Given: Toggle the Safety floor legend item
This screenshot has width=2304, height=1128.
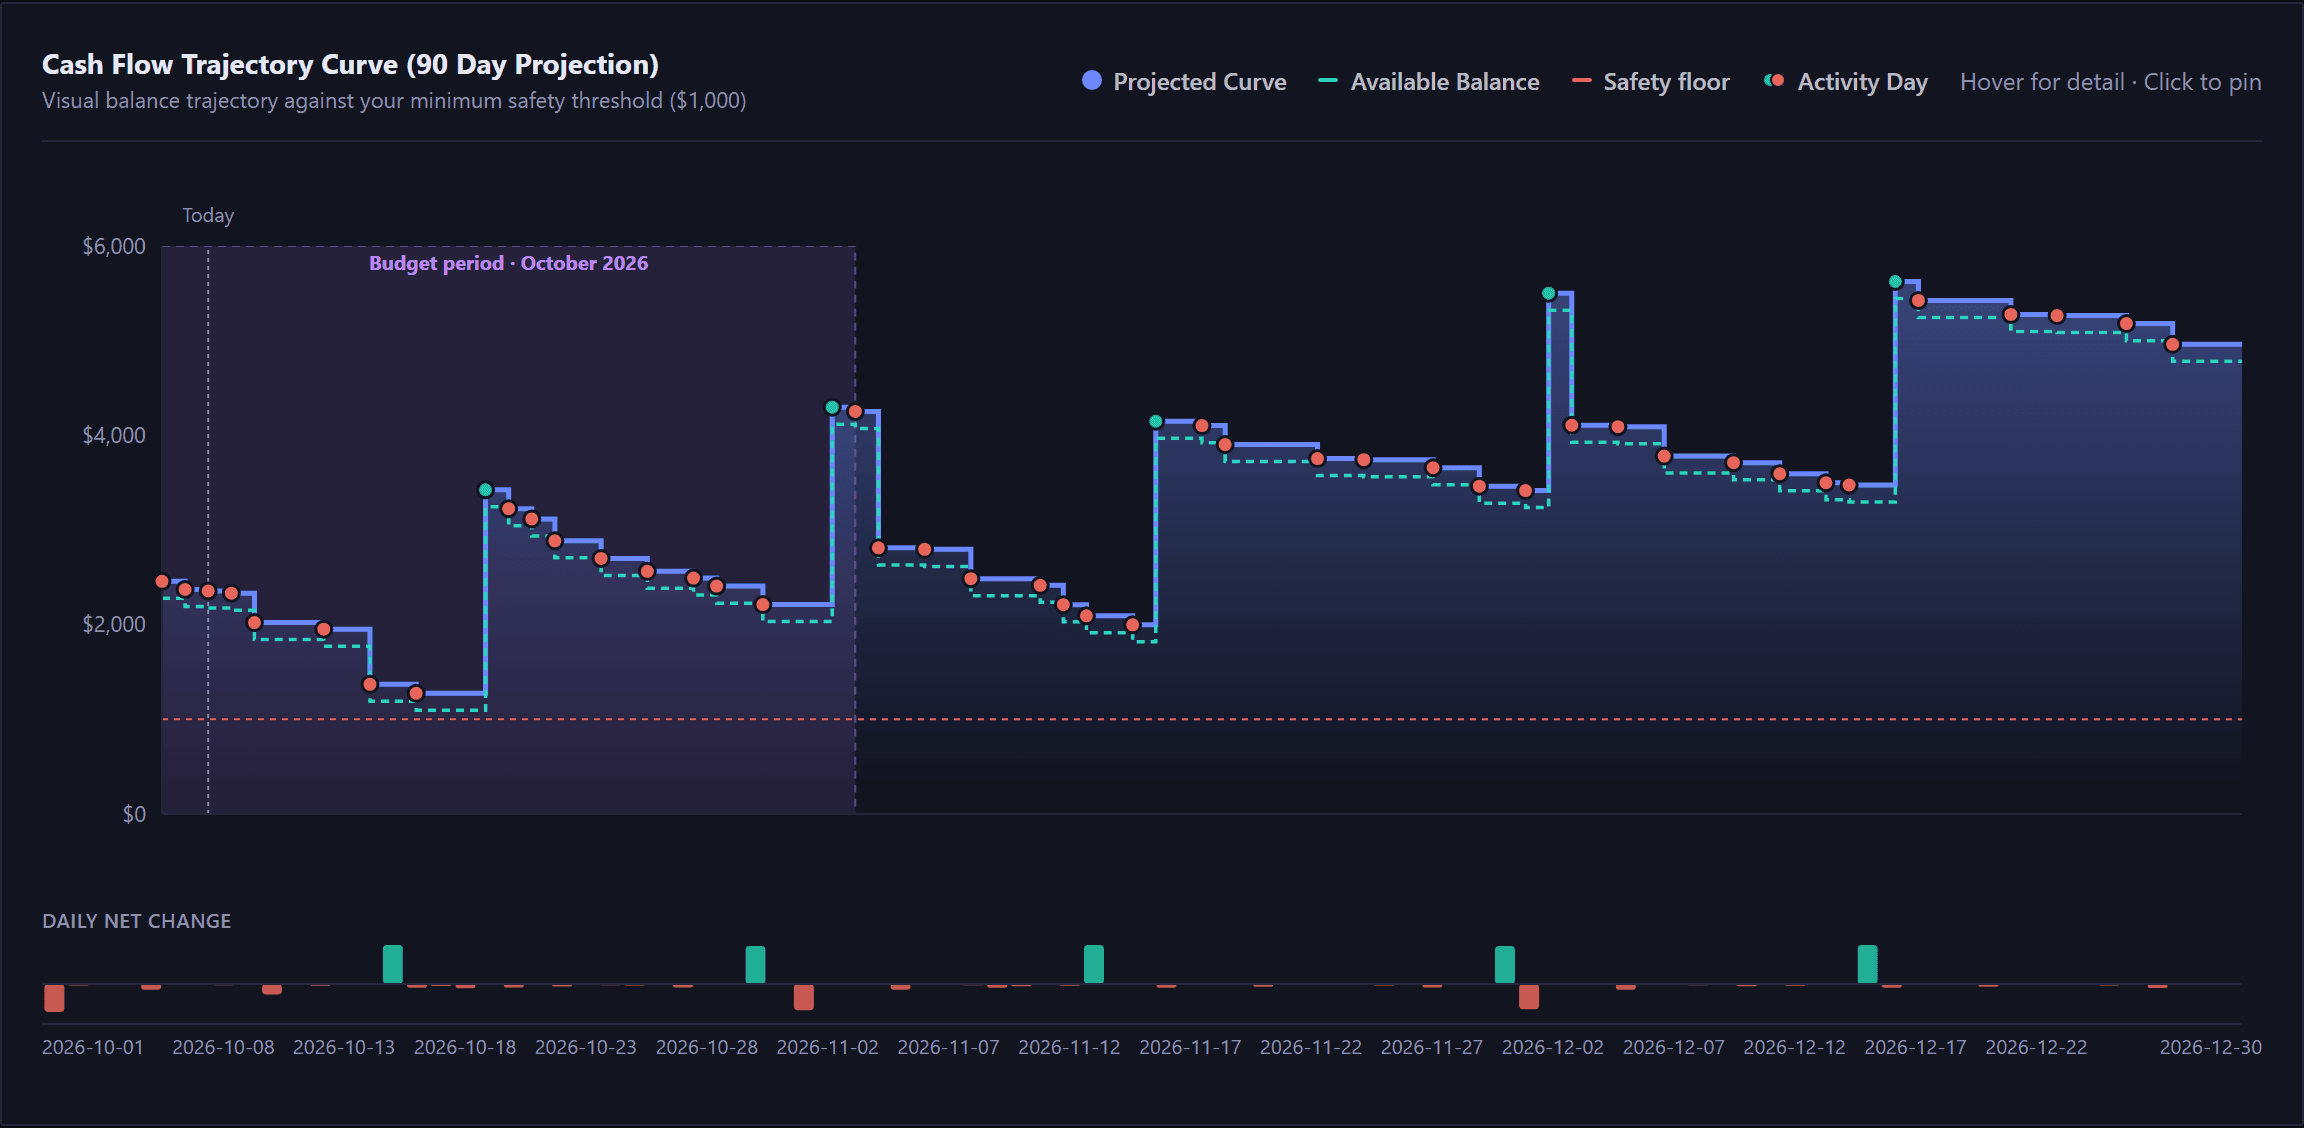Looking at the screenshot, I should point(1651,82).
